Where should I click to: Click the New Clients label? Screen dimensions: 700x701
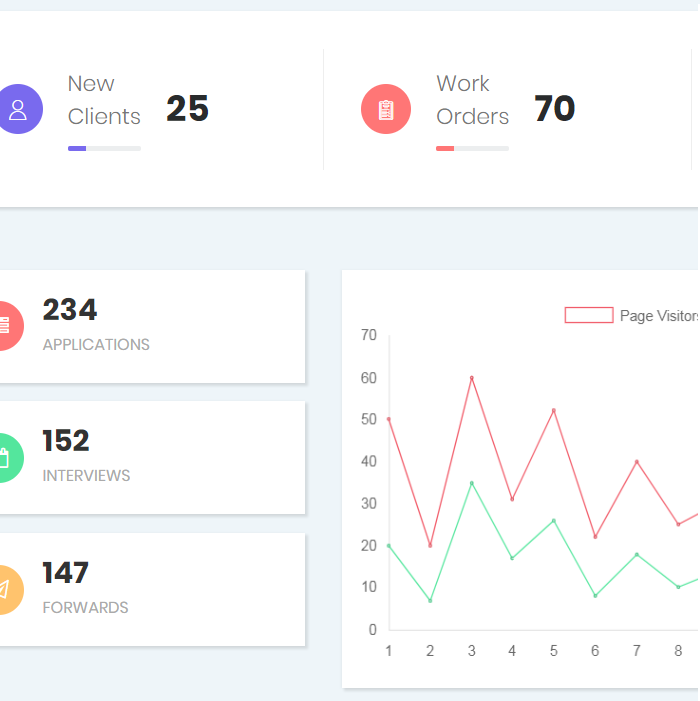tap(104, 100)
